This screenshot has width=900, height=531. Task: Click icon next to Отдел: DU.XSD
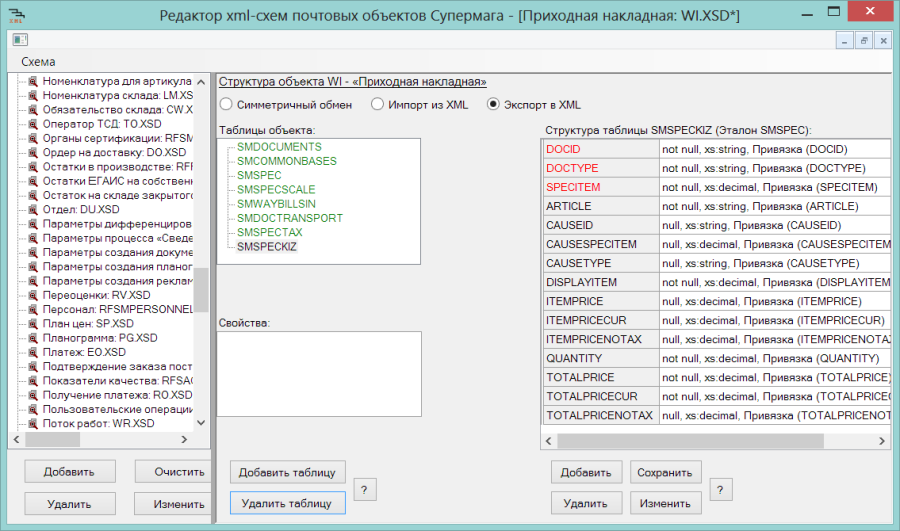click(33, 210)
